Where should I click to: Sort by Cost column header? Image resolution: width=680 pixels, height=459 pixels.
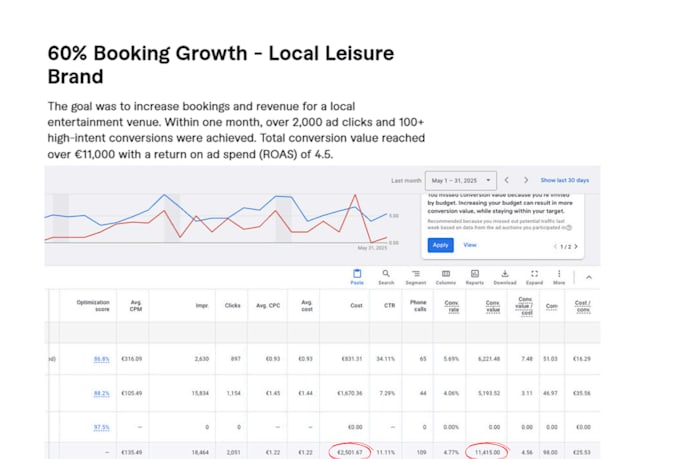pos(356,305)
